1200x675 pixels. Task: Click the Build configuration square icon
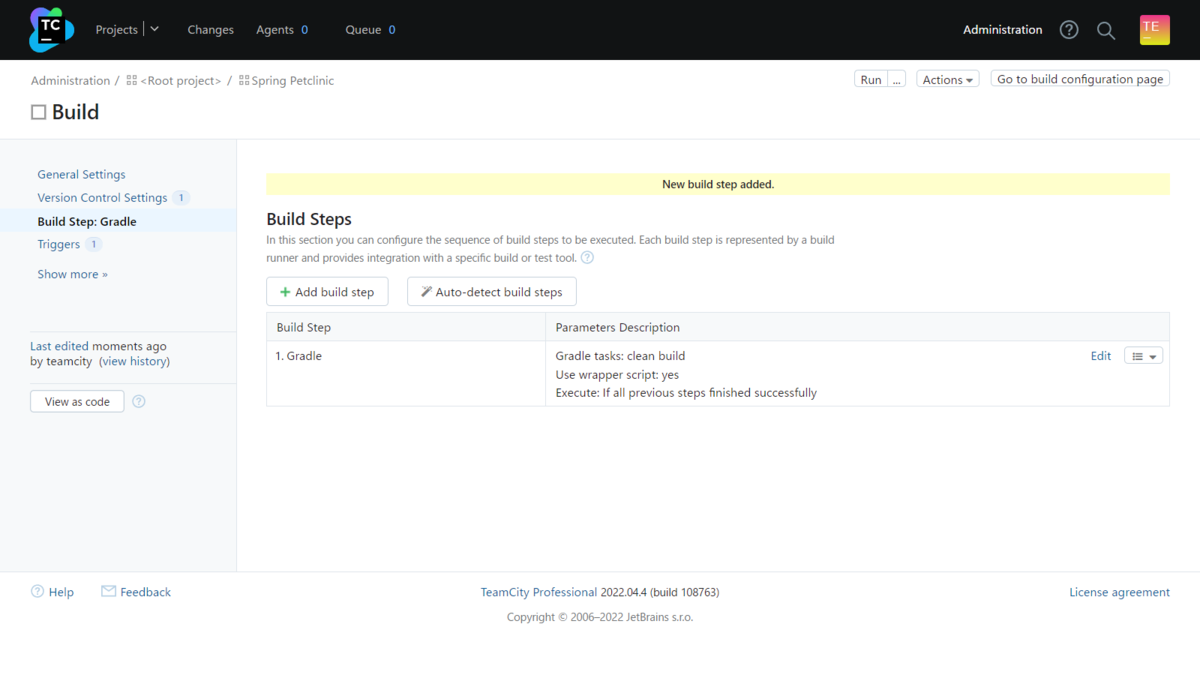[38, 113]
